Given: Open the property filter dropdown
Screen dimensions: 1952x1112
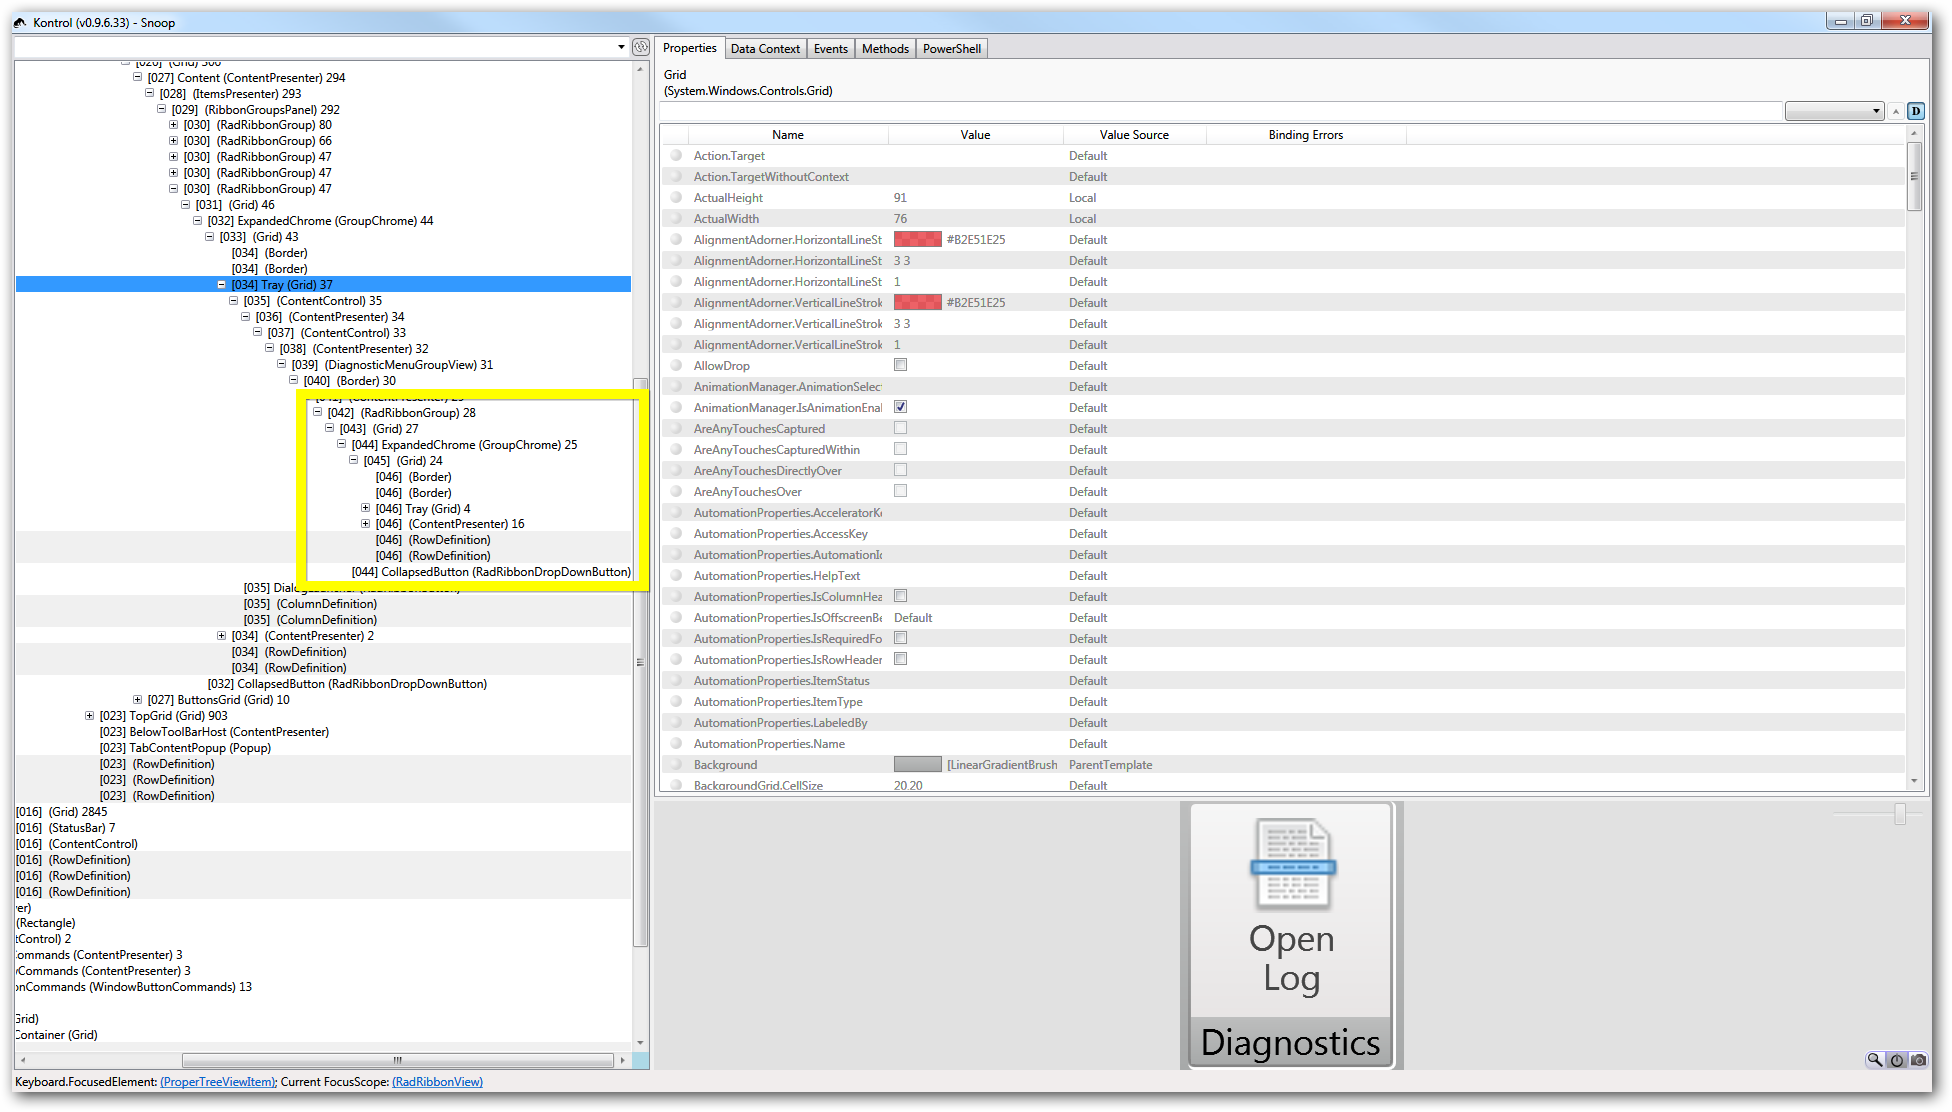Looking at the screenshot, I should pos(1834,111).
